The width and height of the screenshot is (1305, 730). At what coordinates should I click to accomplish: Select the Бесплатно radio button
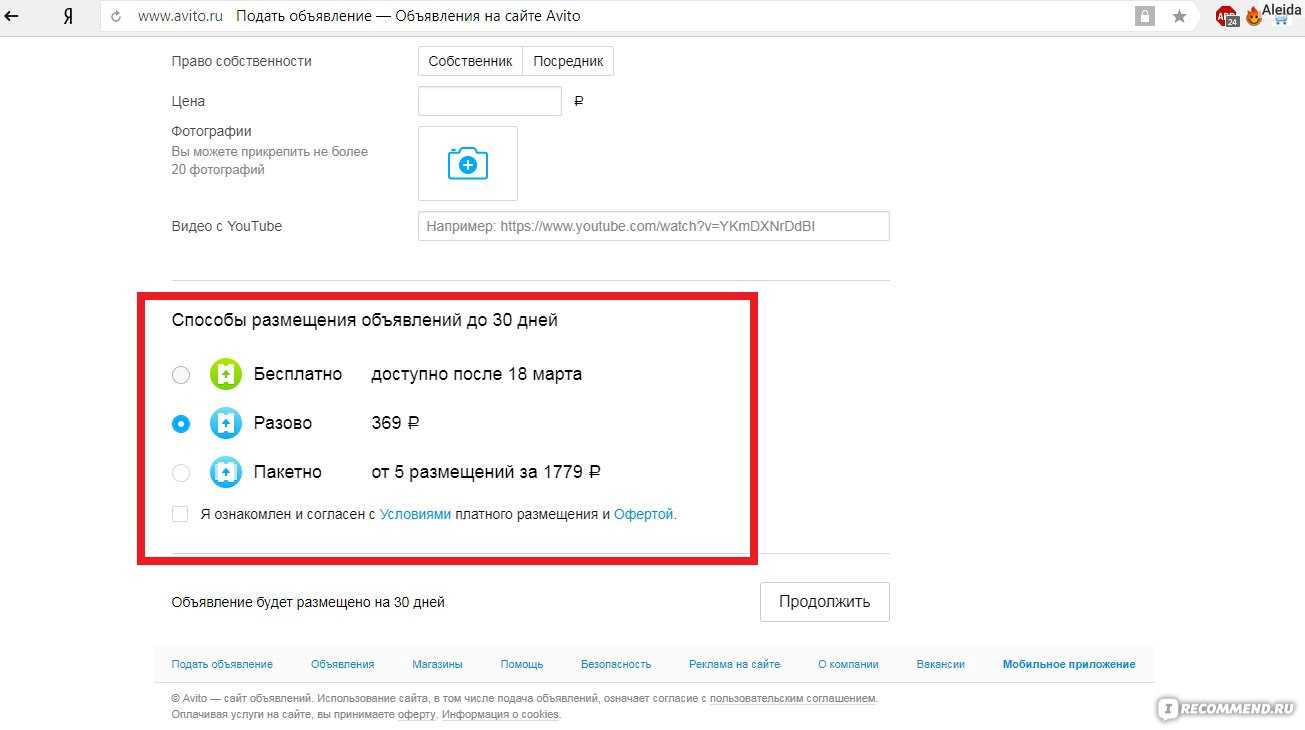click(180, 375)
